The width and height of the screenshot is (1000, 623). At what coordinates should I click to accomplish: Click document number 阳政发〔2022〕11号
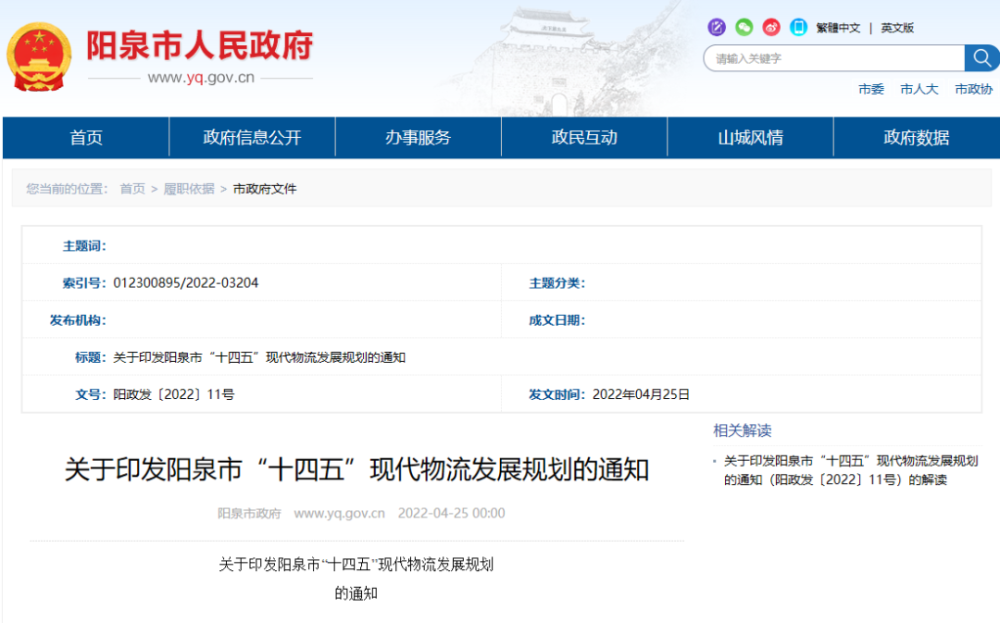(173, 395)
